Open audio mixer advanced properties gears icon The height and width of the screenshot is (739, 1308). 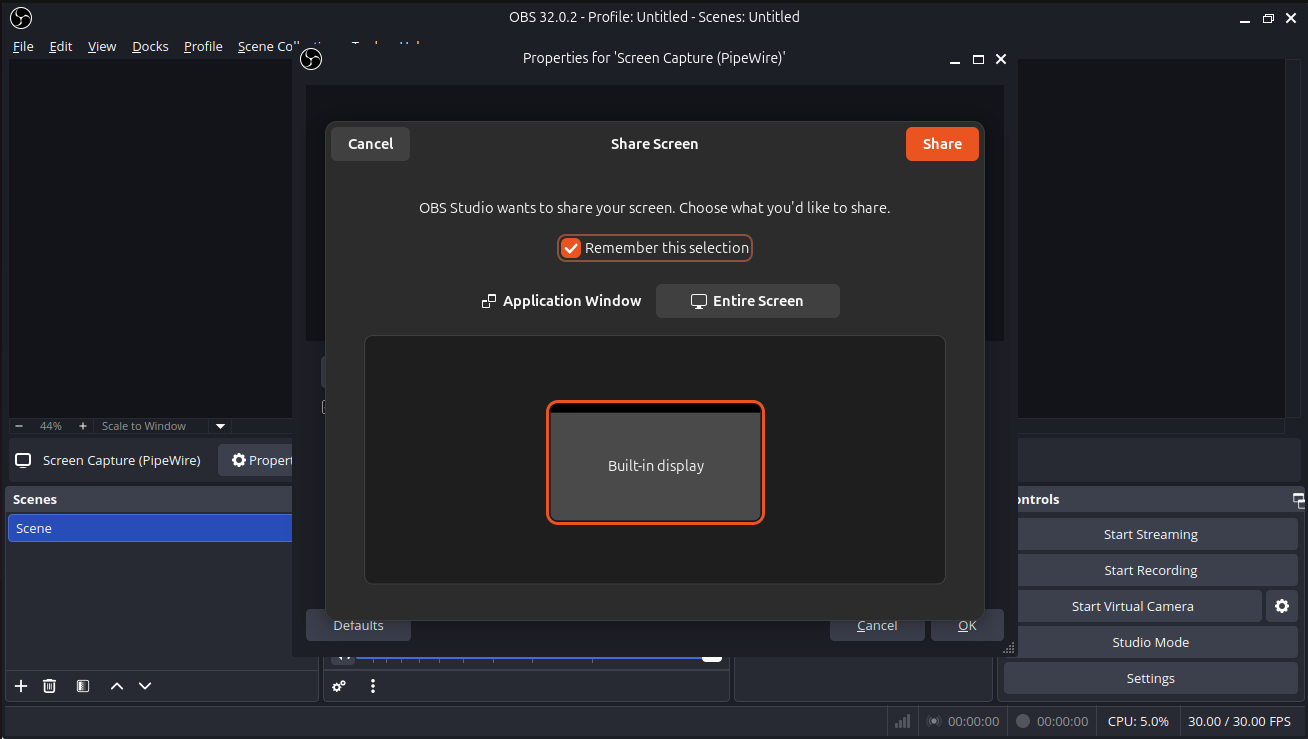(340, 686)
